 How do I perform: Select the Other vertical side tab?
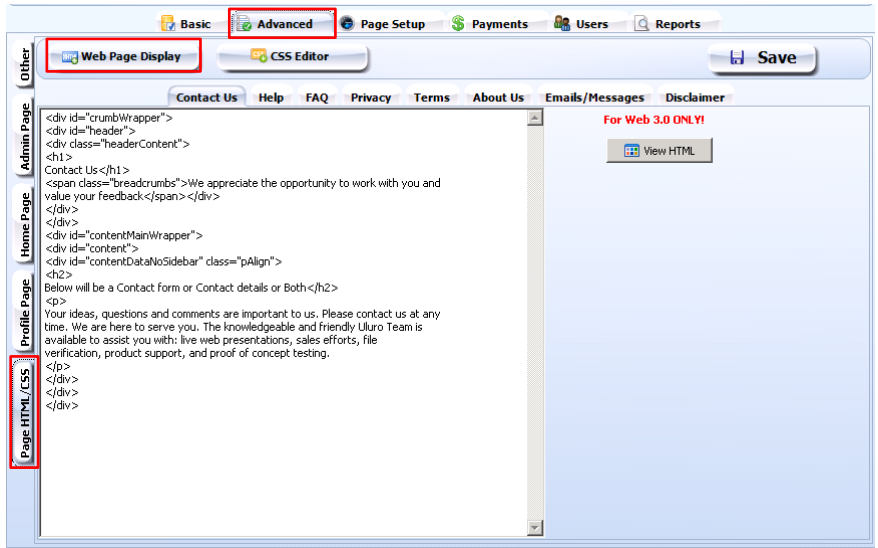pyautogui.click(x=24, y=64)
